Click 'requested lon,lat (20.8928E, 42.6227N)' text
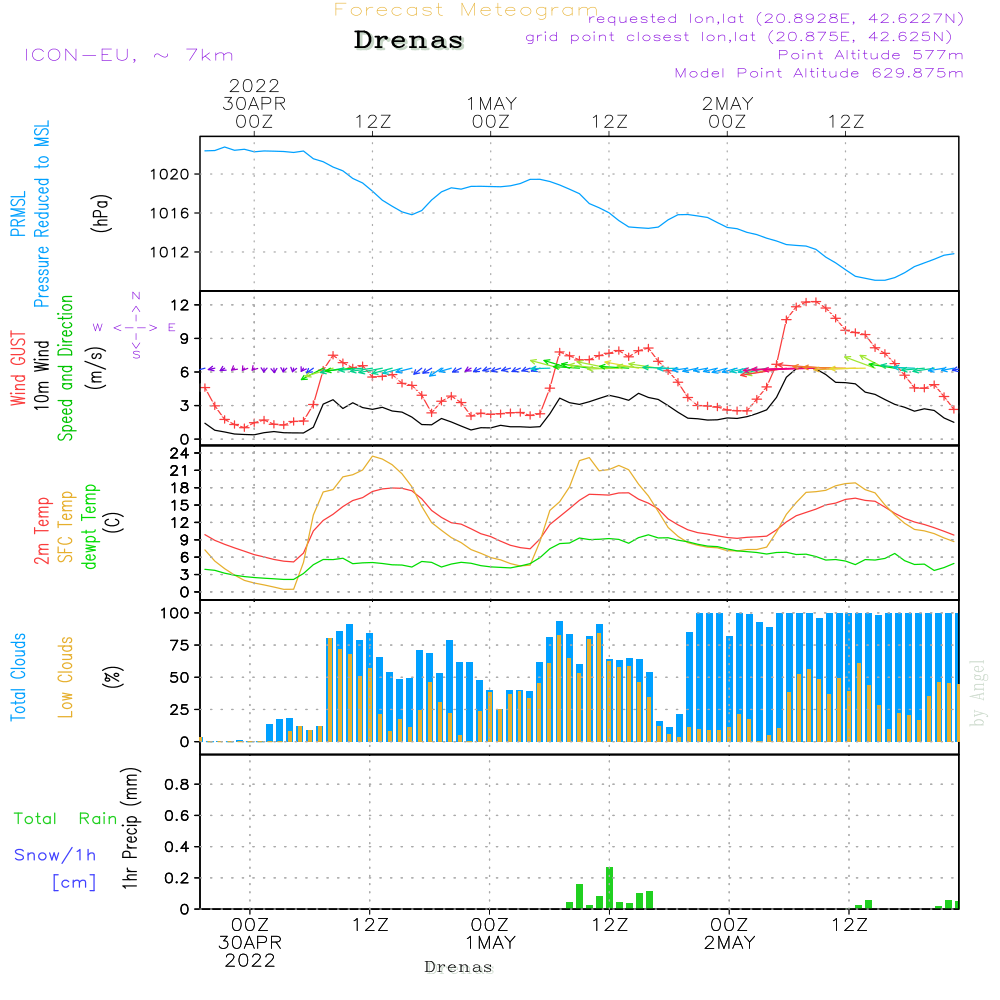This screenshot has height=1000, width=1000. point(776,18)
